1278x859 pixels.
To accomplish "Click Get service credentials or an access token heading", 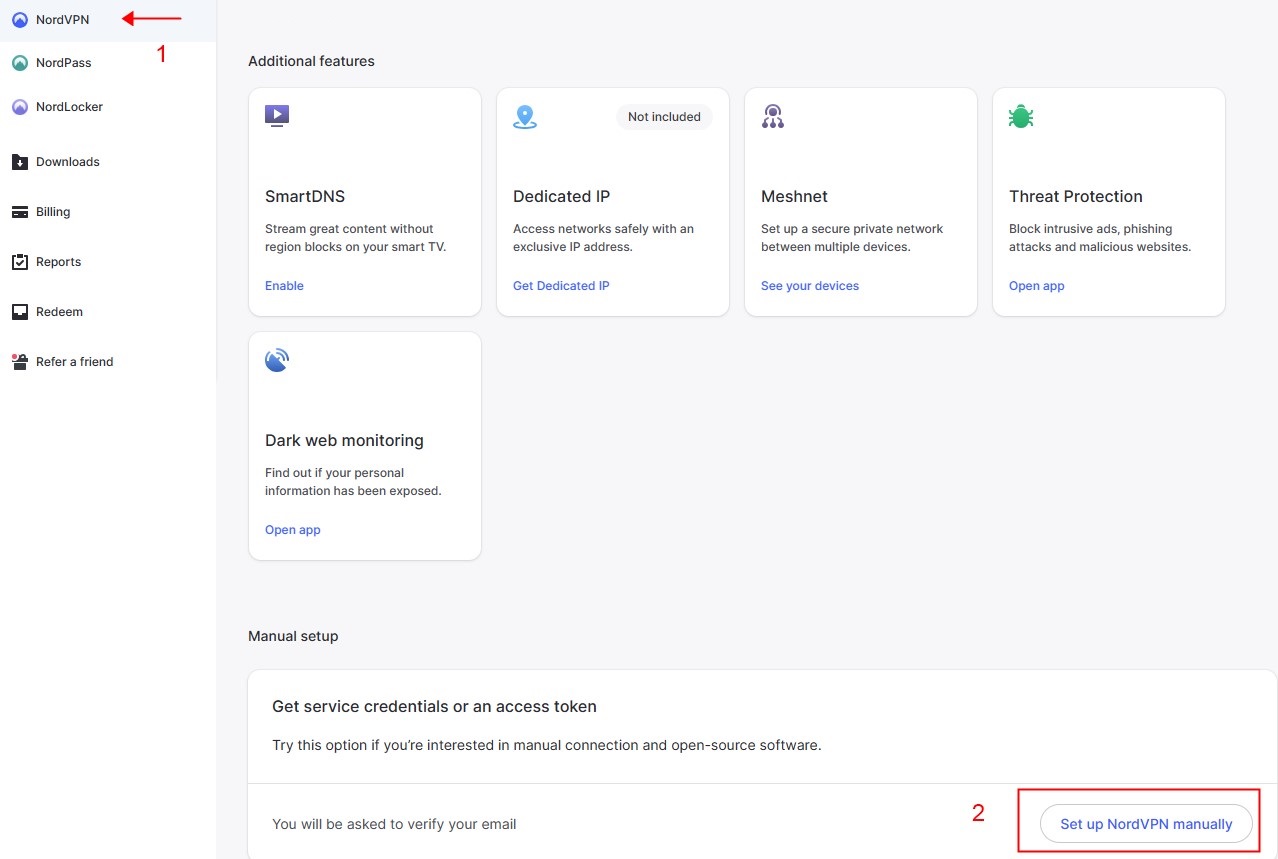I will tap(434, 707).
